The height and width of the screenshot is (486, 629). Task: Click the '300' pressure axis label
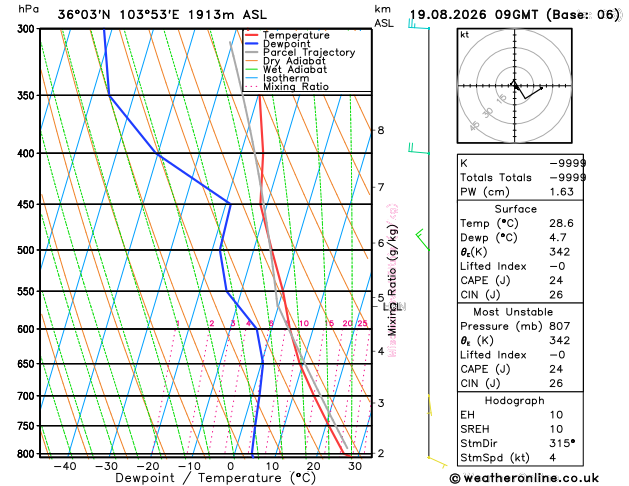[28, 29]
